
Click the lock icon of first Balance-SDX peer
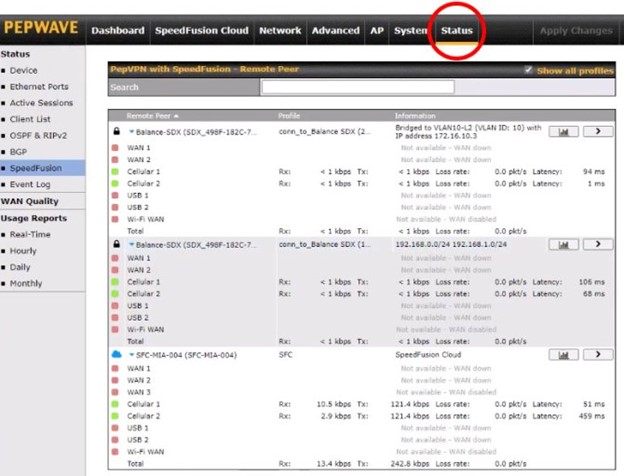click(x=116, y=131)
